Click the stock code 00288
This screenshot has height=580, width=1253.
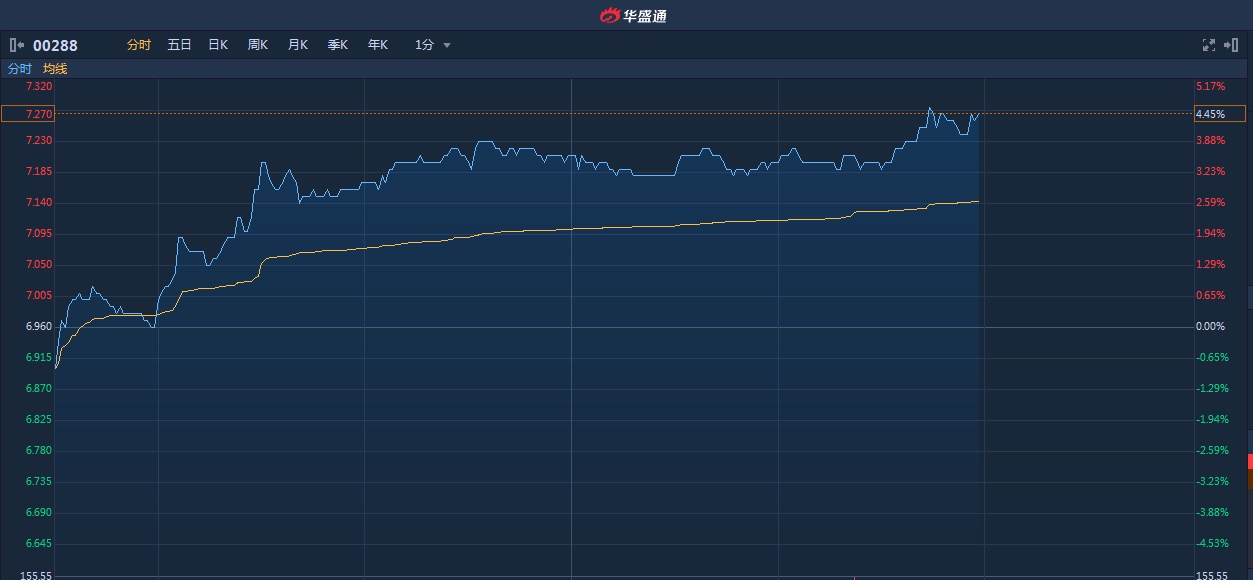[55, 45]
